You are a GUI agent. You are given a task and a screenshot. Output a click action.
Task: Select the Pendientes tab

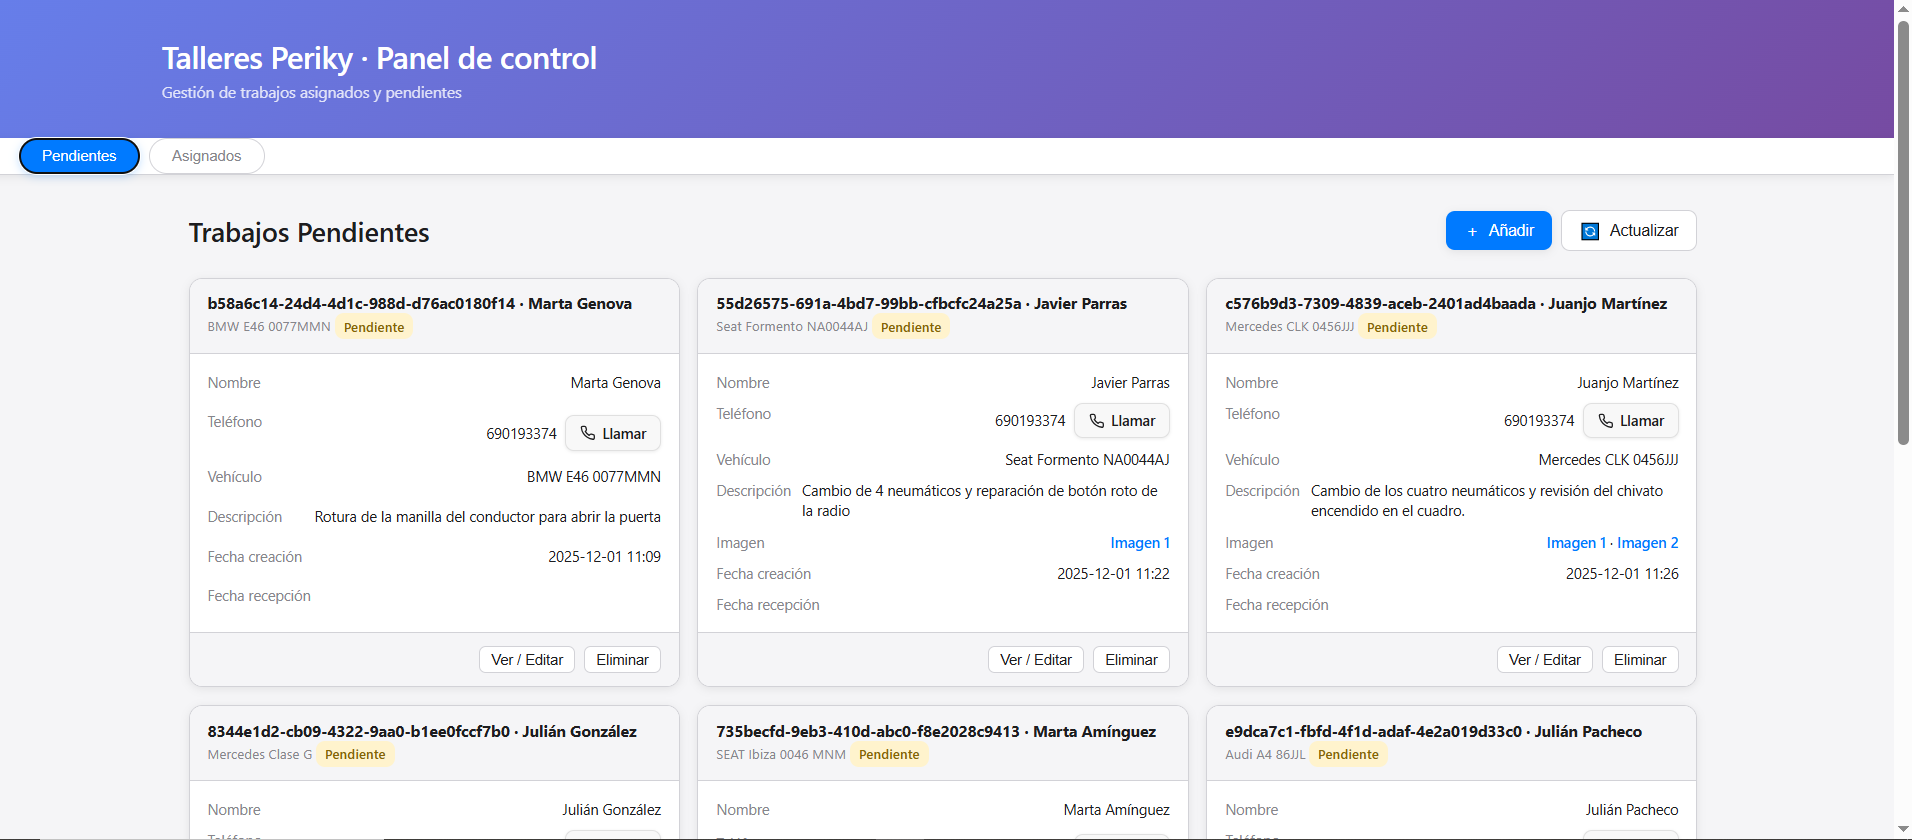point(79,156)
